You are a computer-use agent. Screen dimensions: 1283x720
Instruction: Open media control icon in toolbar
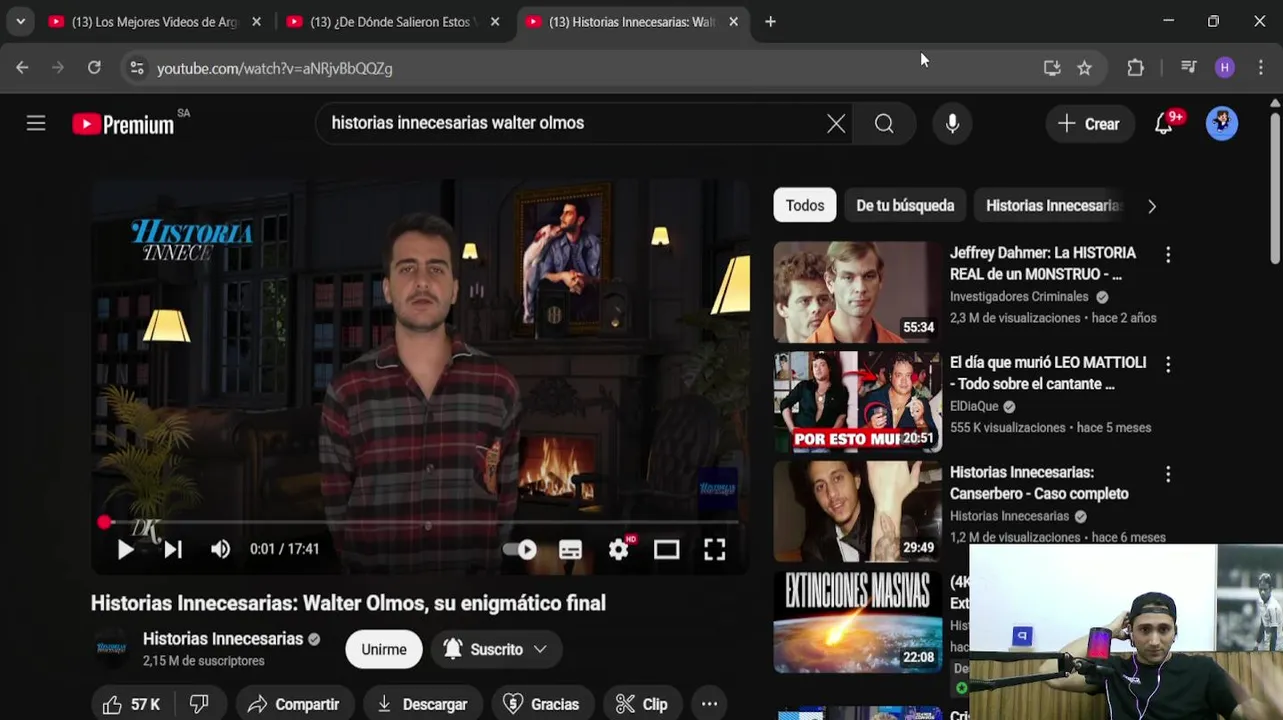[x=1188, y=68]
